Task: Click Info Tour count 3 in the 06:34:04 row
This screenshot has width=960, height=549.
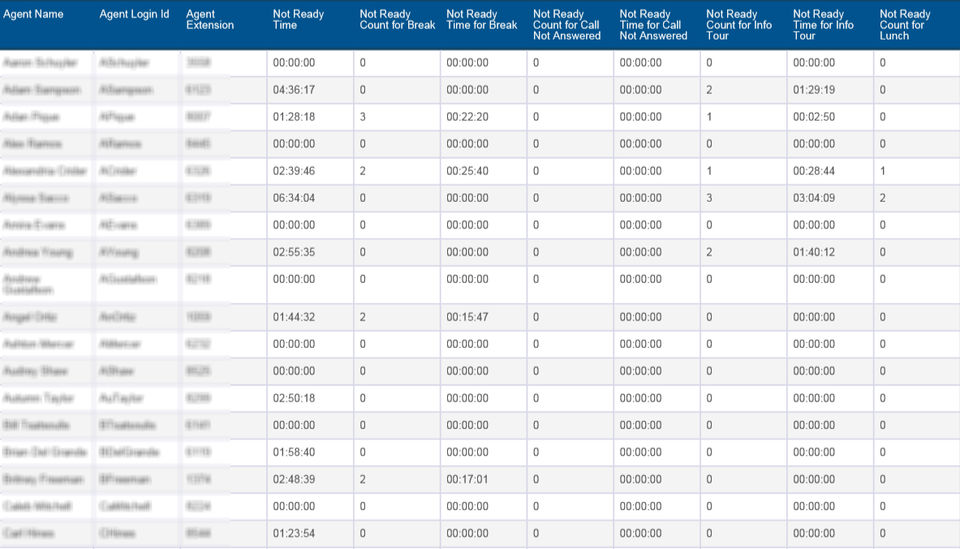Action: coord(709,198)
